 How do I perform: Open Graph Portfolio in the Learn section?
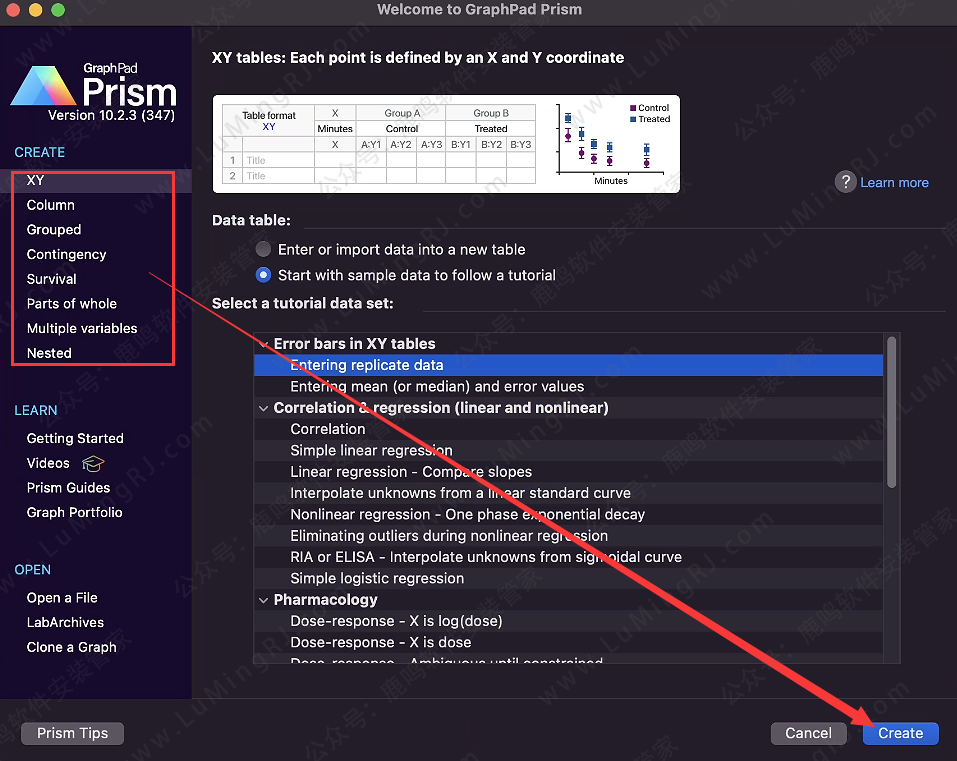coord(75,512)
